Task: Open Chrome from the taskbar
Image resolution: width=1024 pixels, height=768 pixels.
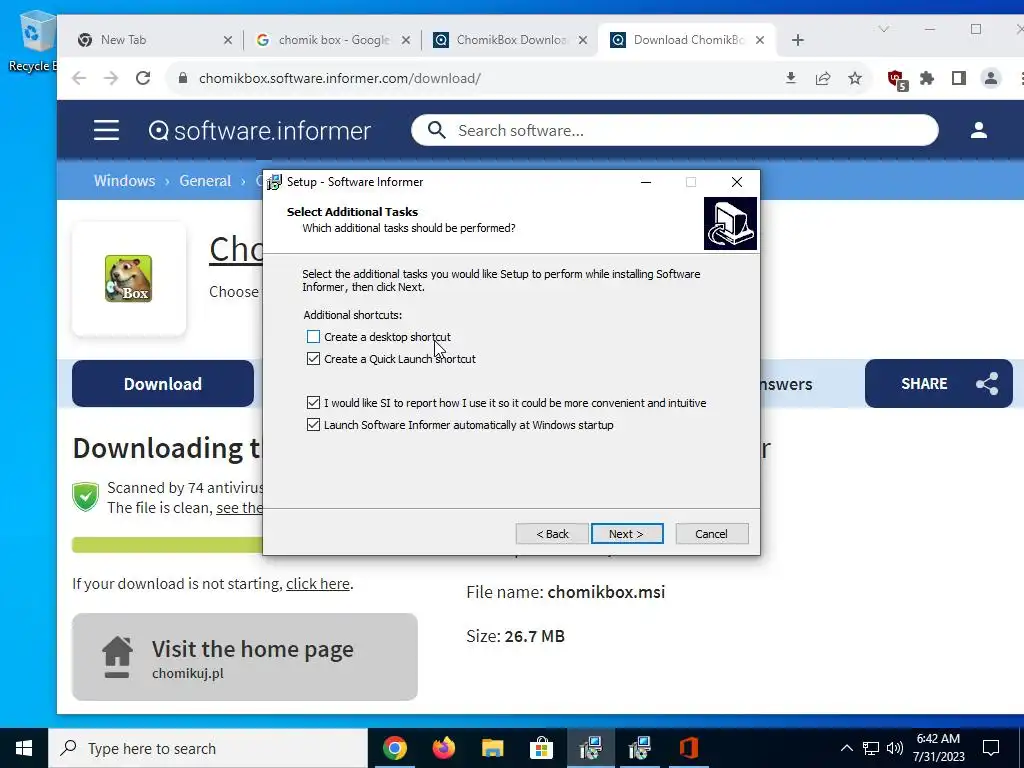Action: coord(394,748)
